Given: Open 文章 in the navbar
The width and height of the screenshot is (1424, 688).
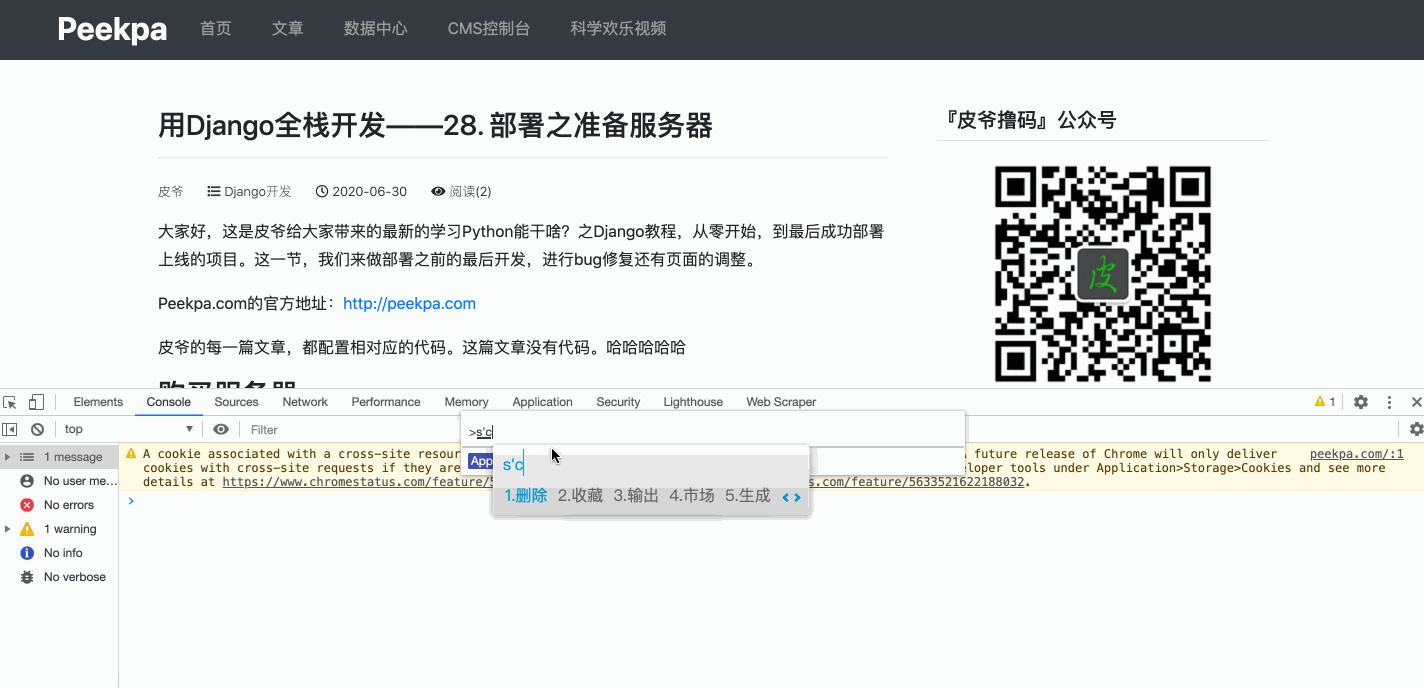Looking at the screenshot, I should tap(288, 29).
